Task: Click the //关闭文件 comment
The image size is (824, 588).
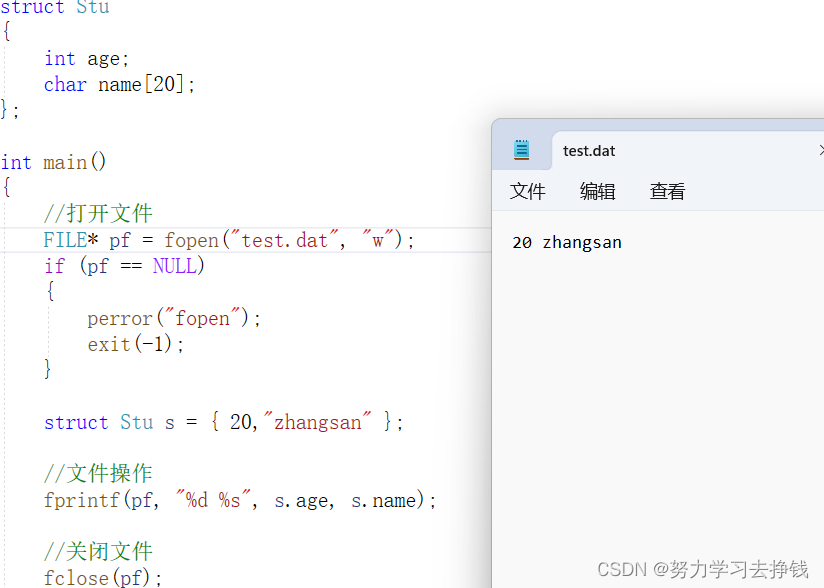Action: (98, 551)
